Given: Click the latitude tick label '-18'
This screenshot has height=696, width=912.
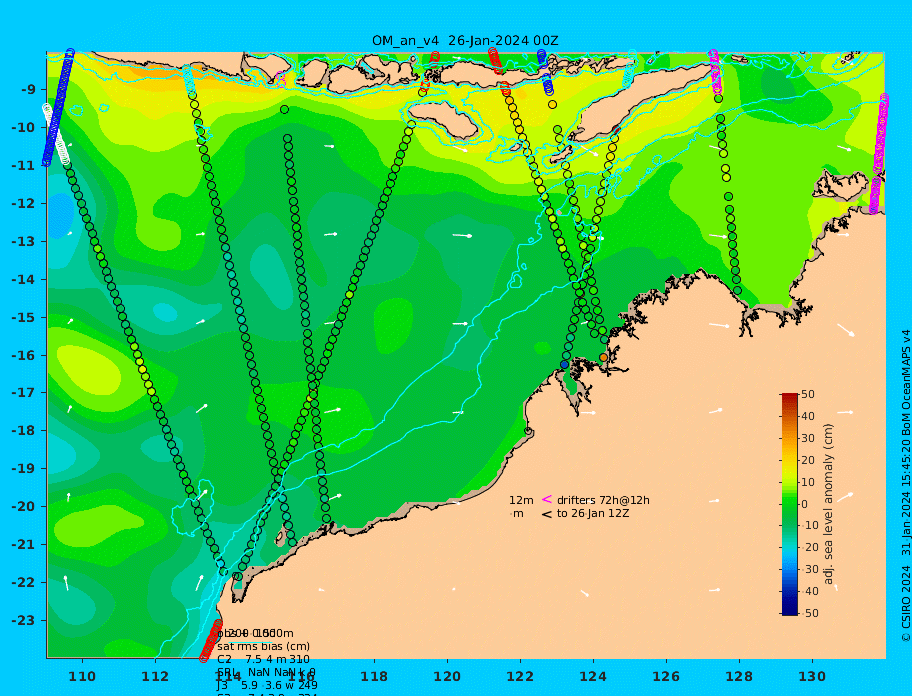Looking at the screenshot, I should (23, 431).
